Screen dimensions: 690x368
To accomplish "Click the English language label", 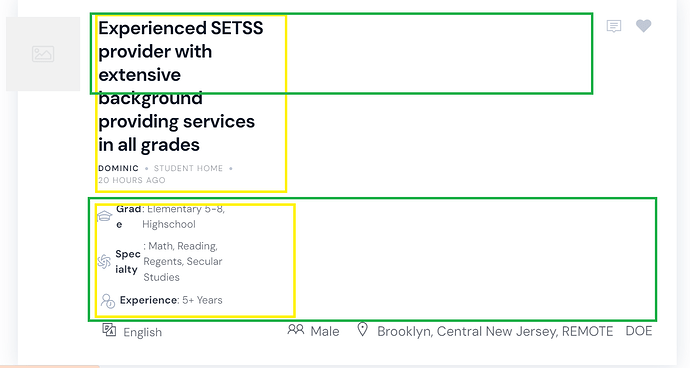I will coord(143,332).
